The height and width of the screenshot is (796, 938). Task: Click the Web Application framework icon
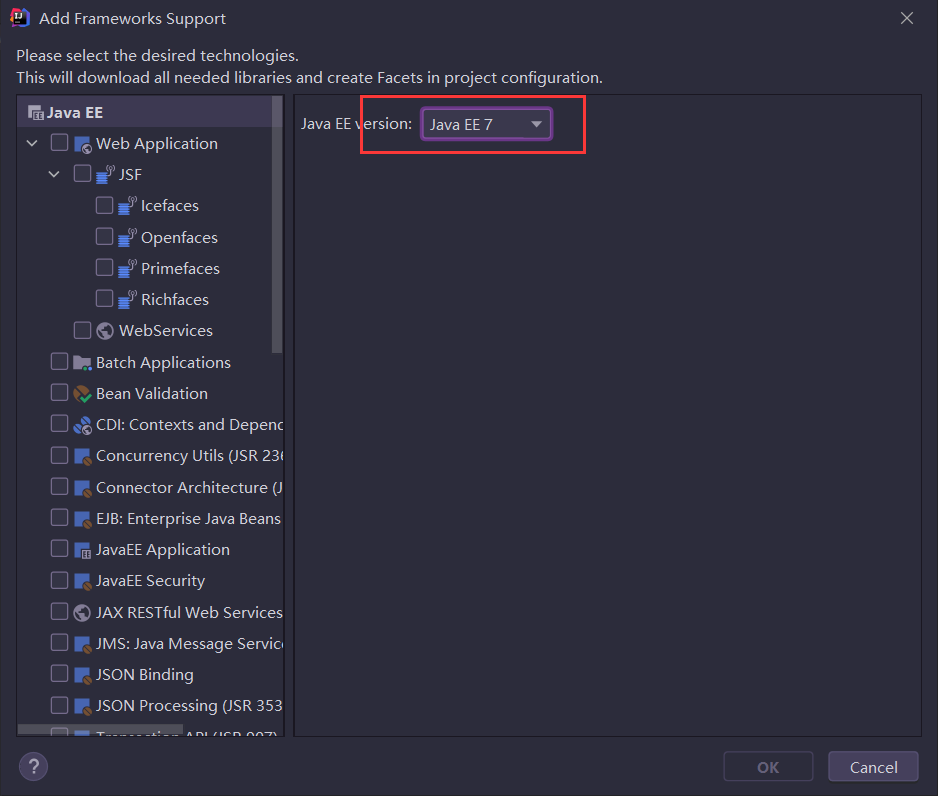[83, 144]
